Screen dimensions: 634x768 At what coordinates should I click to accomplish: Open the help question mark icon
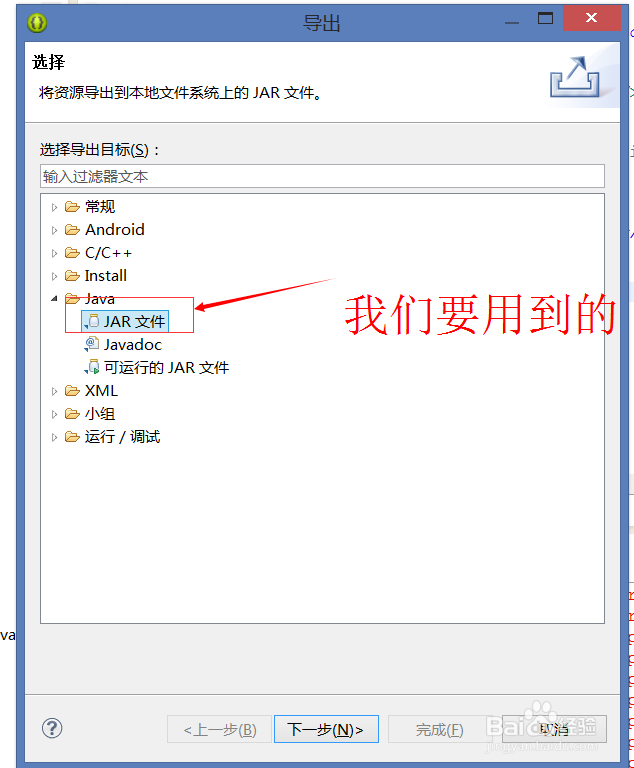(52, 728)
